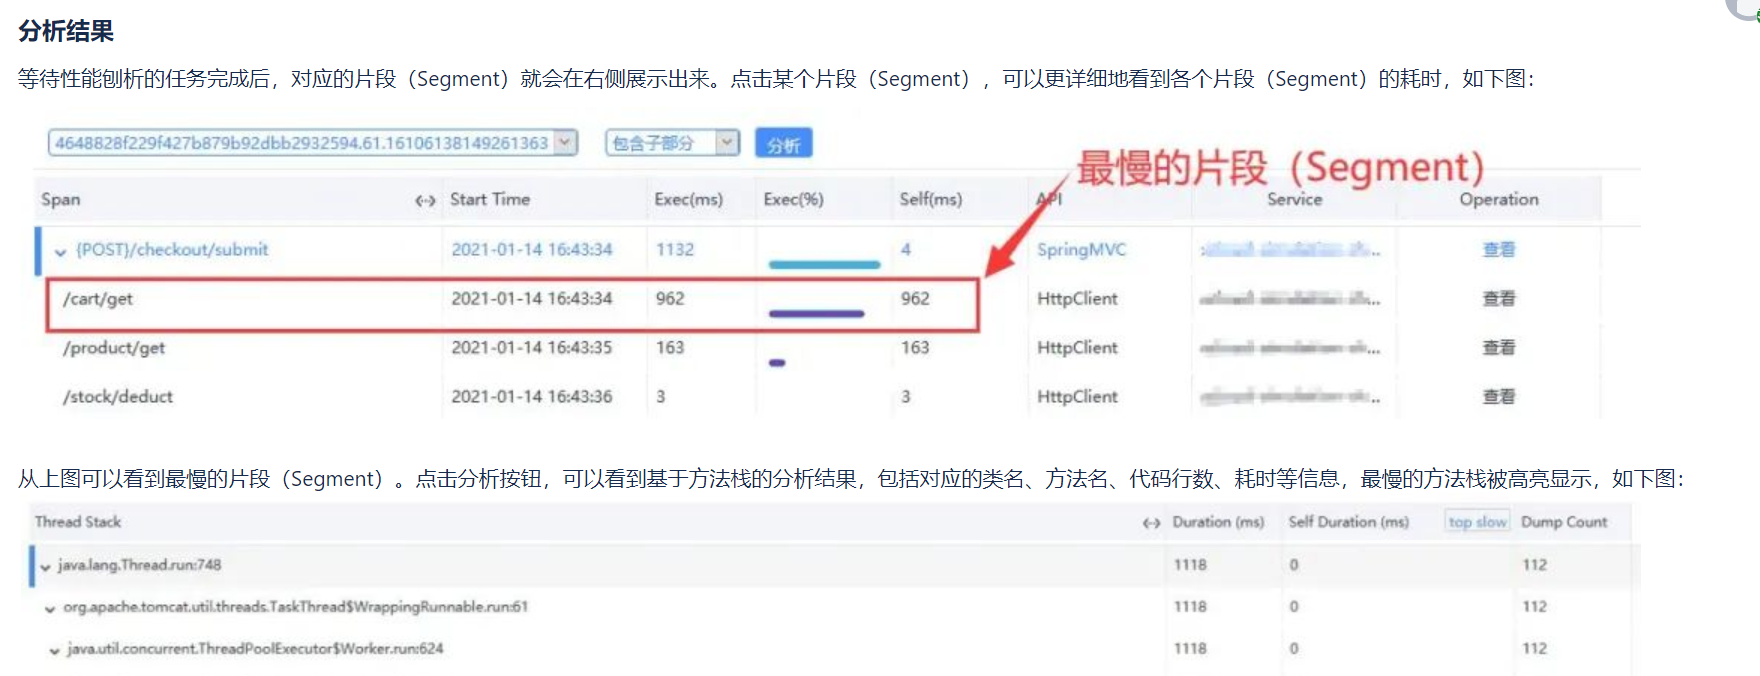Image resolution: width=1760 pixels, height=676 pixels.
Task: Click the Service column header
Action: coord(1294,199)
